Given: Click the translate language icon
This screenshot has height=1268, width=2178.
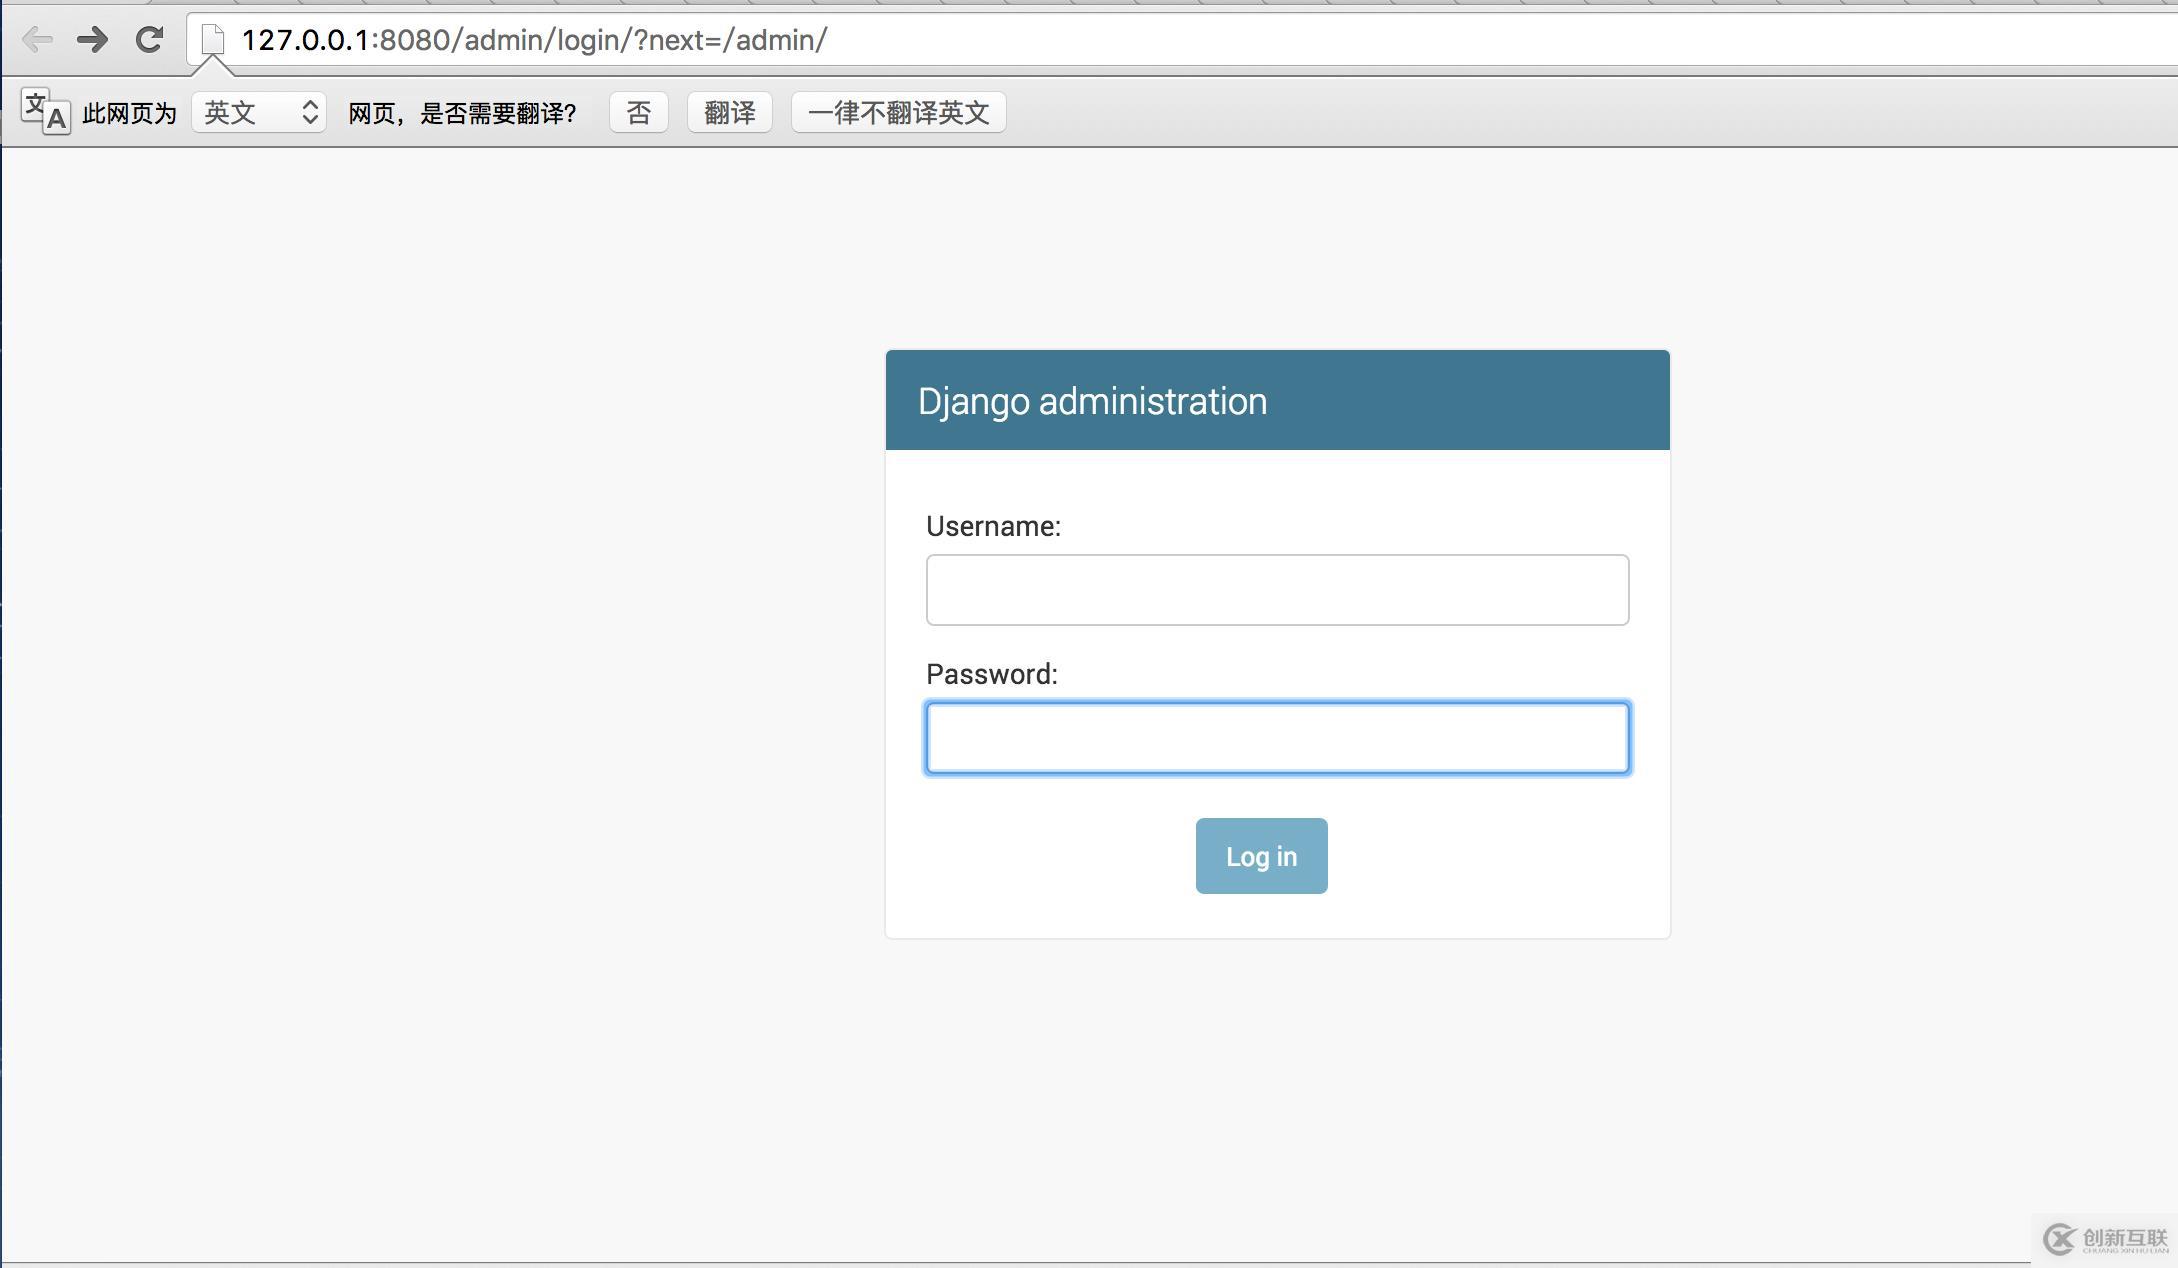Looking at the screenshot, I should (x=45, y=111).
